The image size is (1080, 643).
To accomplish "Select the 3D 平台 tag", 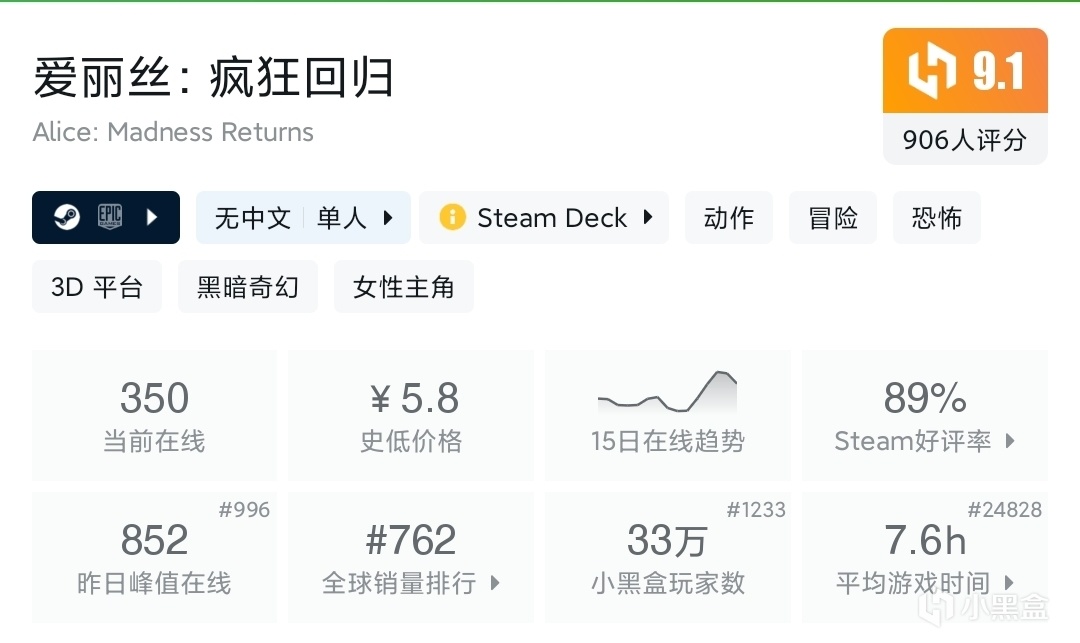I will [x=97, y=287].
